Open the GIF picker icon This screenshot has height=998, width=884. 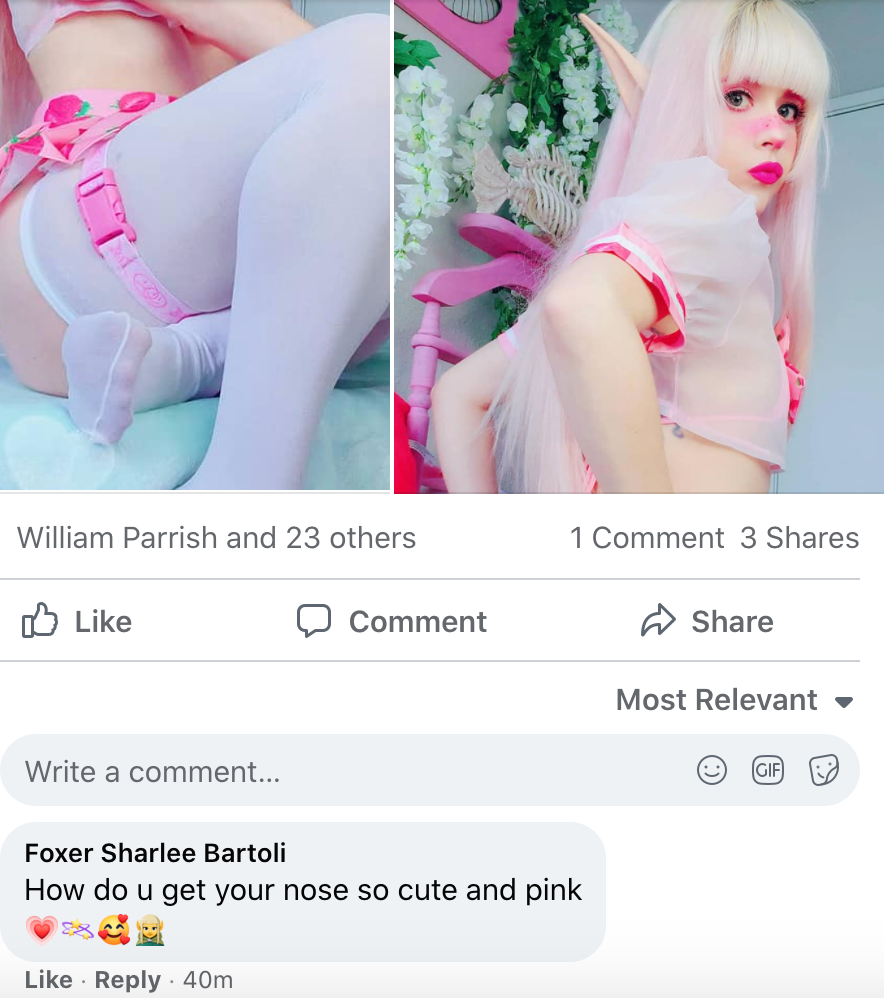pos(768,770)
